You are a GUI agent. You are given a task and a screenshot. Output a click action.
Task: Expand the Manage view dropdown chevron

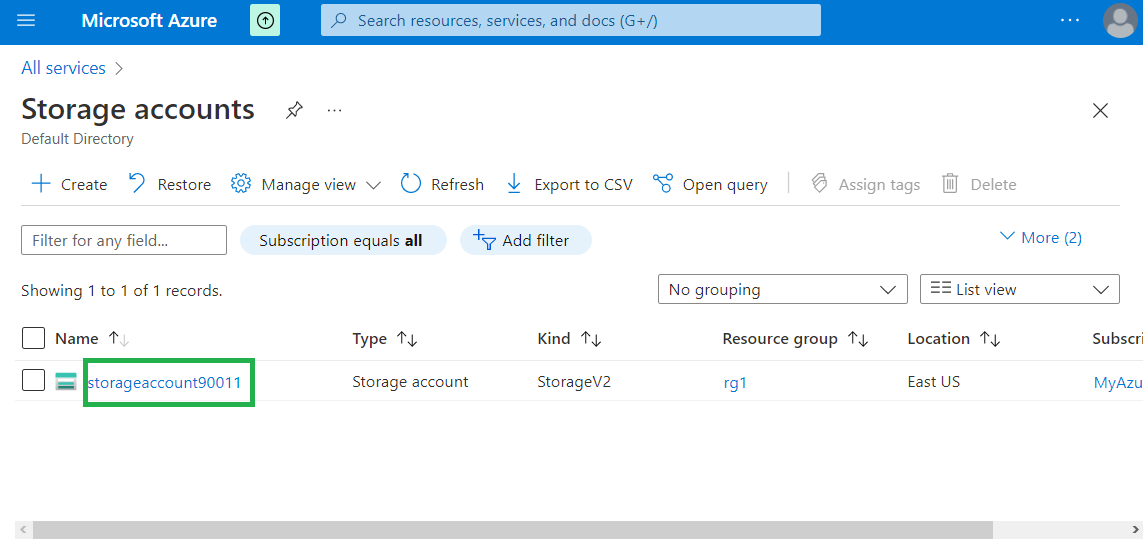(373, 185)
